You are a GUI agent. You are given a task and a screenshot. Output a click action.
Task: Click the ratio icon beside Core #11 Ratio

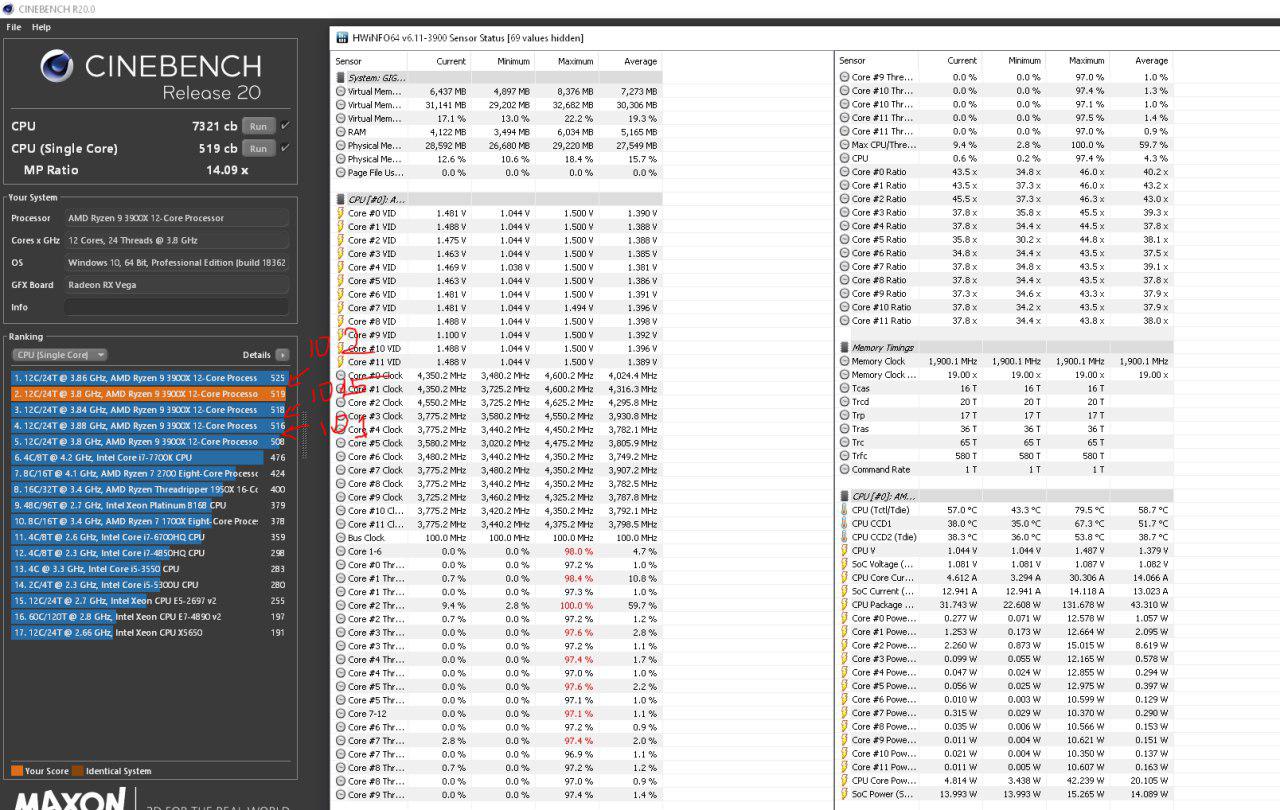tap(845, 321)
